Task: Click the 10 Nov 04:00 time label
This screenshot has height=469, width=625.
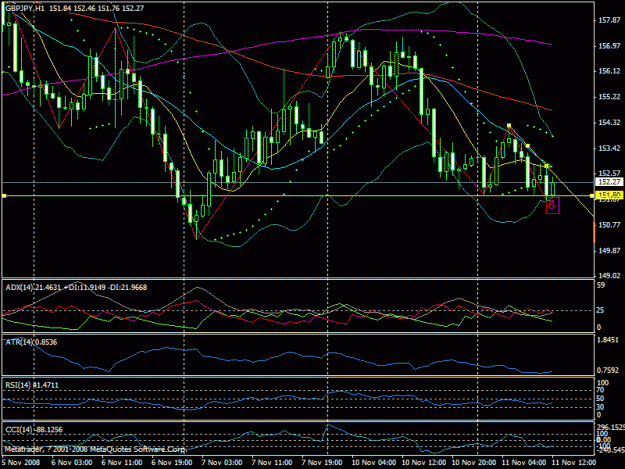Action: tap(374, 463)
